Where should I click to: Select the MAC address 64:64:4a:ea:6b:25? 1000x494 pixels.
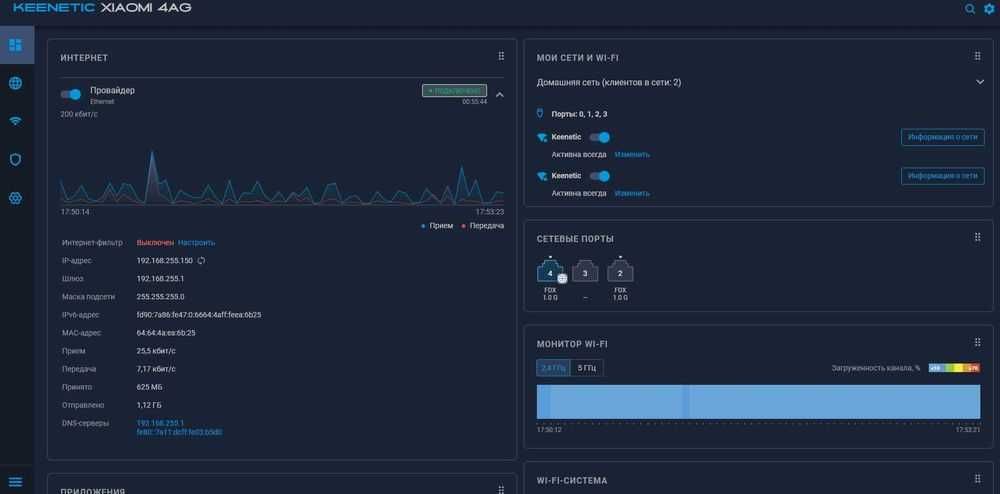(x=166, y=333)
